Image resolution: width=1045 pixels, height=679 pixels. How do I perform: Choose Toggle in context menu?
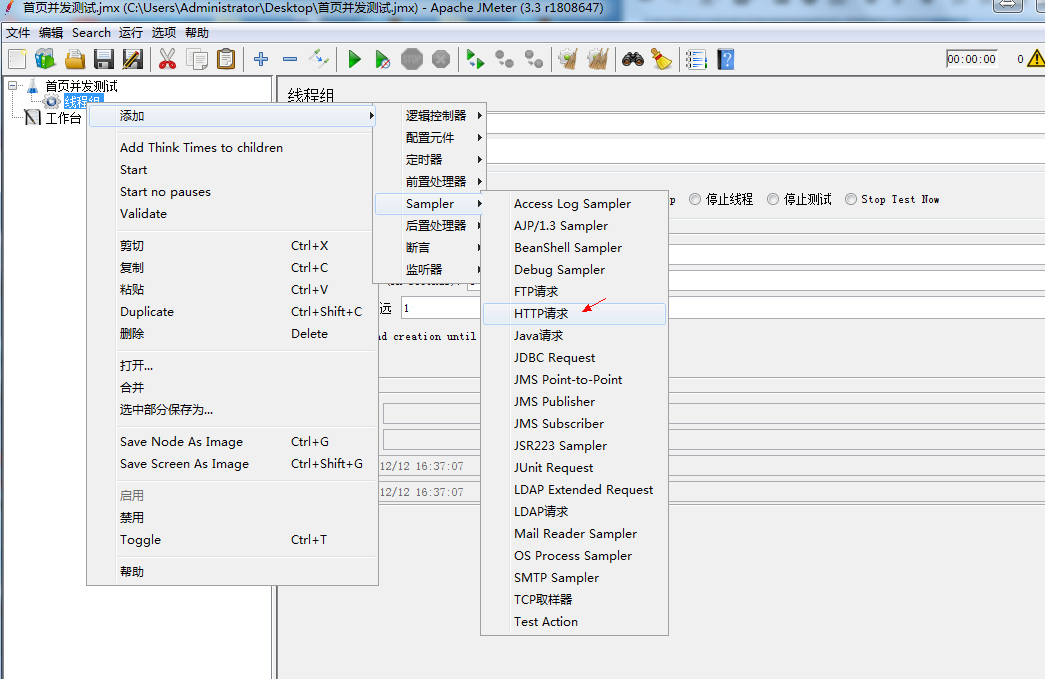tap(232, 539)
